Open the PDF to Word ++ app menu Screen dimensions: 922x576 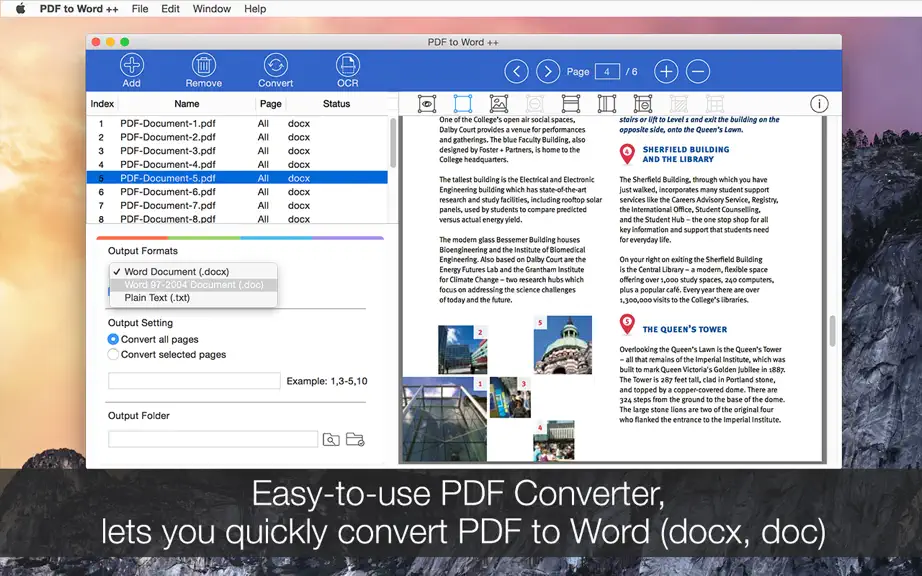[x=79, y=9]
